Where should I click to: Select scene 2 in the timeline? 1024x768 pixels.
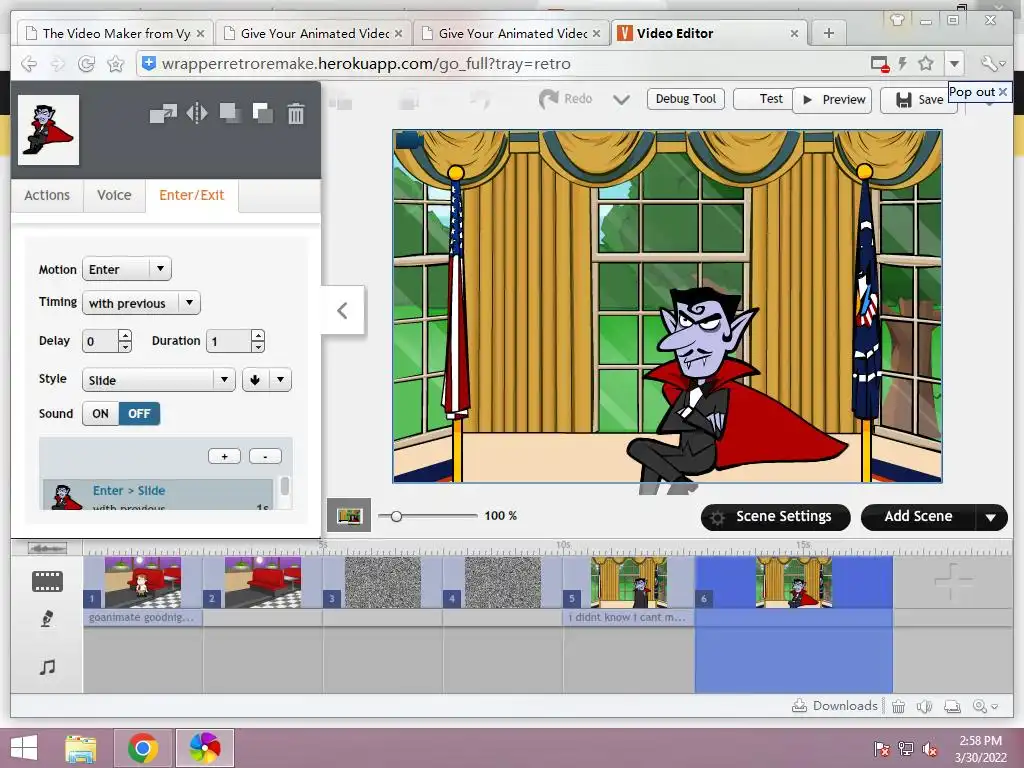[263, 582]
